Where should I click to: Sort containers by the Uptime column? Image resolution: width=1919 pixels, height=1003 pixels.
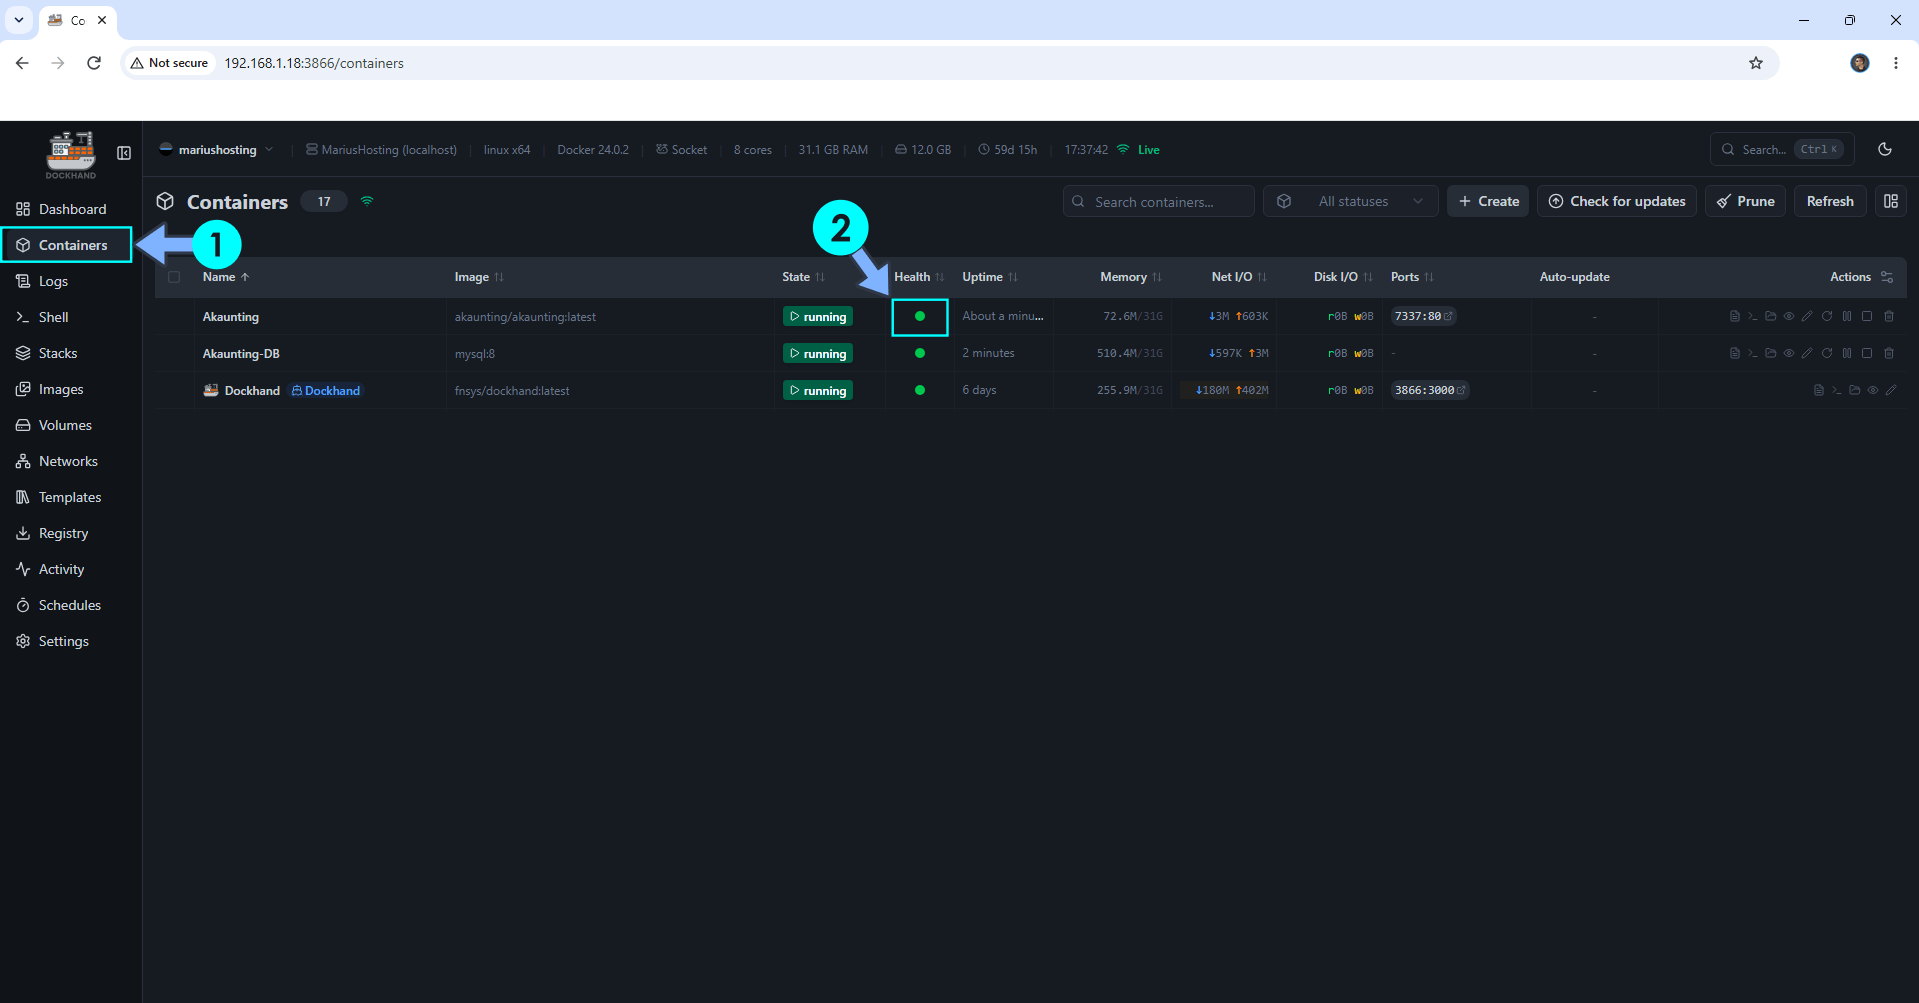coord(990,277)
